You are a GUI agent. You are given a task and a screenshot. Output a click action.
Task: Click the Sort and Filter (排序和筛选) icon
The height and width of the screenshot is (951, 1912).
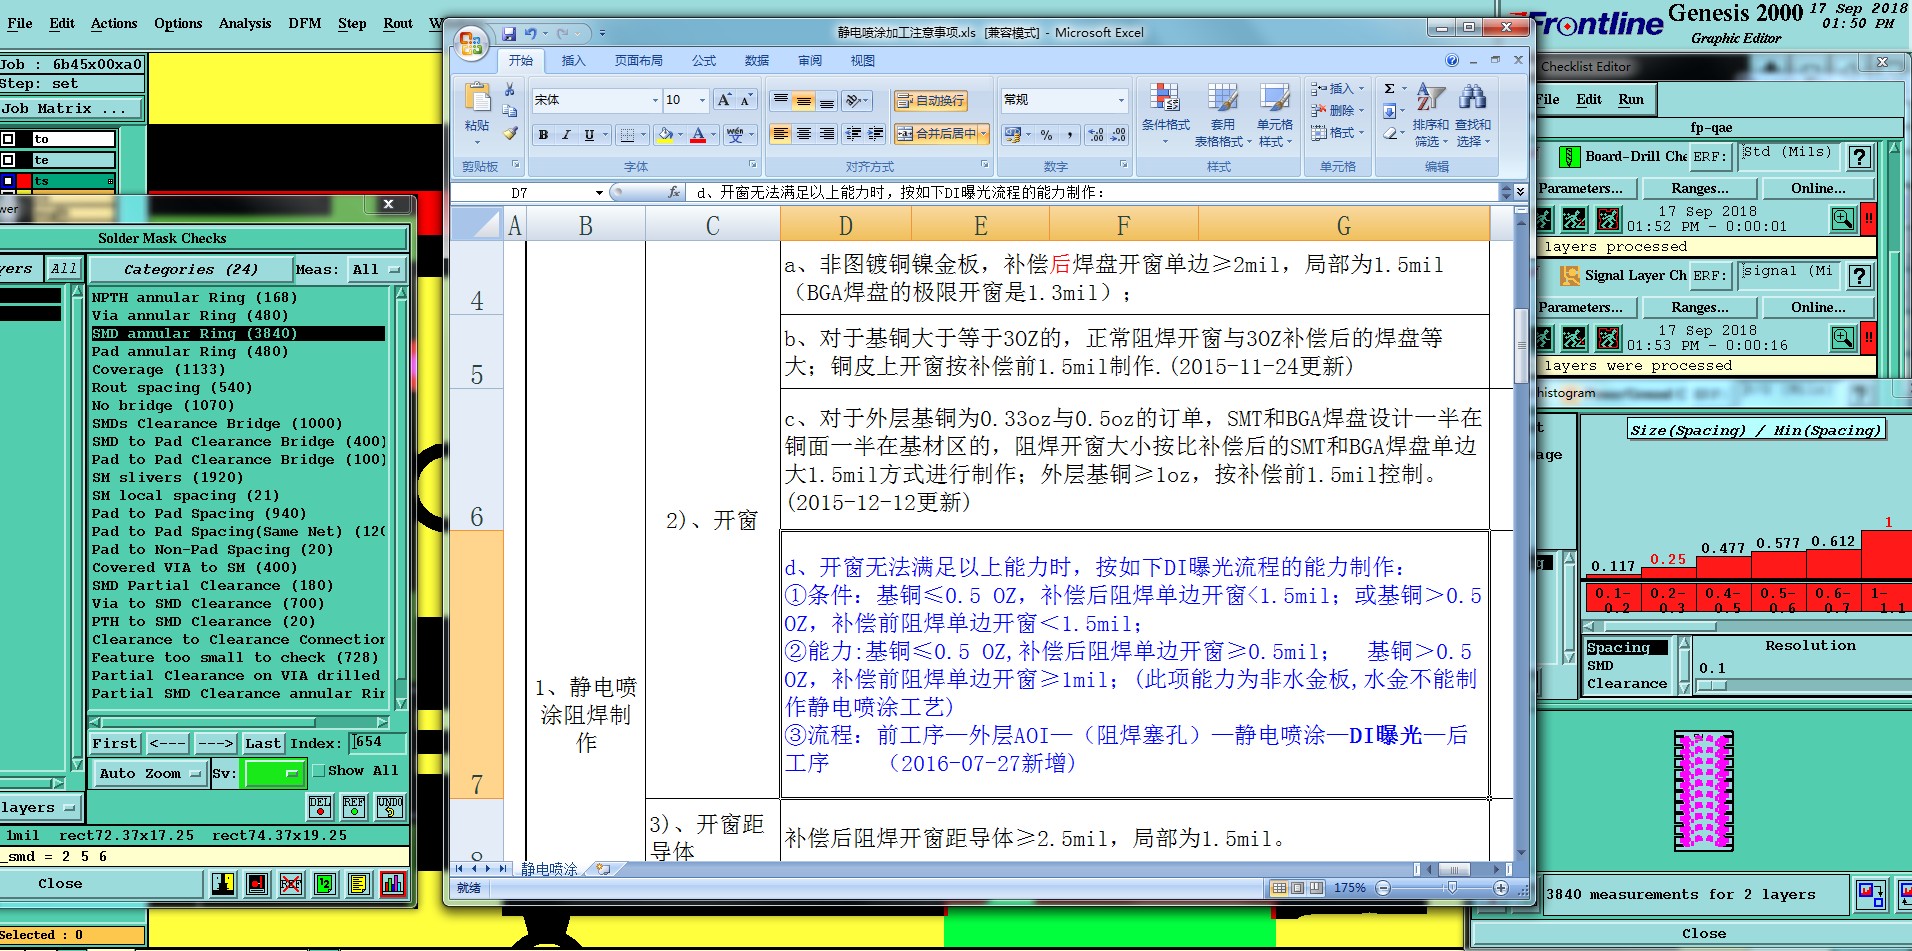pos(1431,98)
